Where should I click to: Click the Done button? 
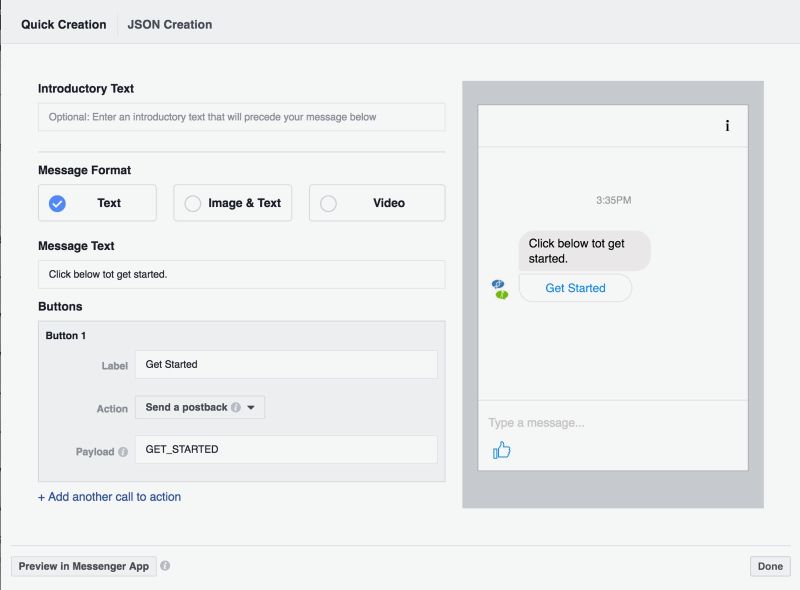tap(770, 565)
